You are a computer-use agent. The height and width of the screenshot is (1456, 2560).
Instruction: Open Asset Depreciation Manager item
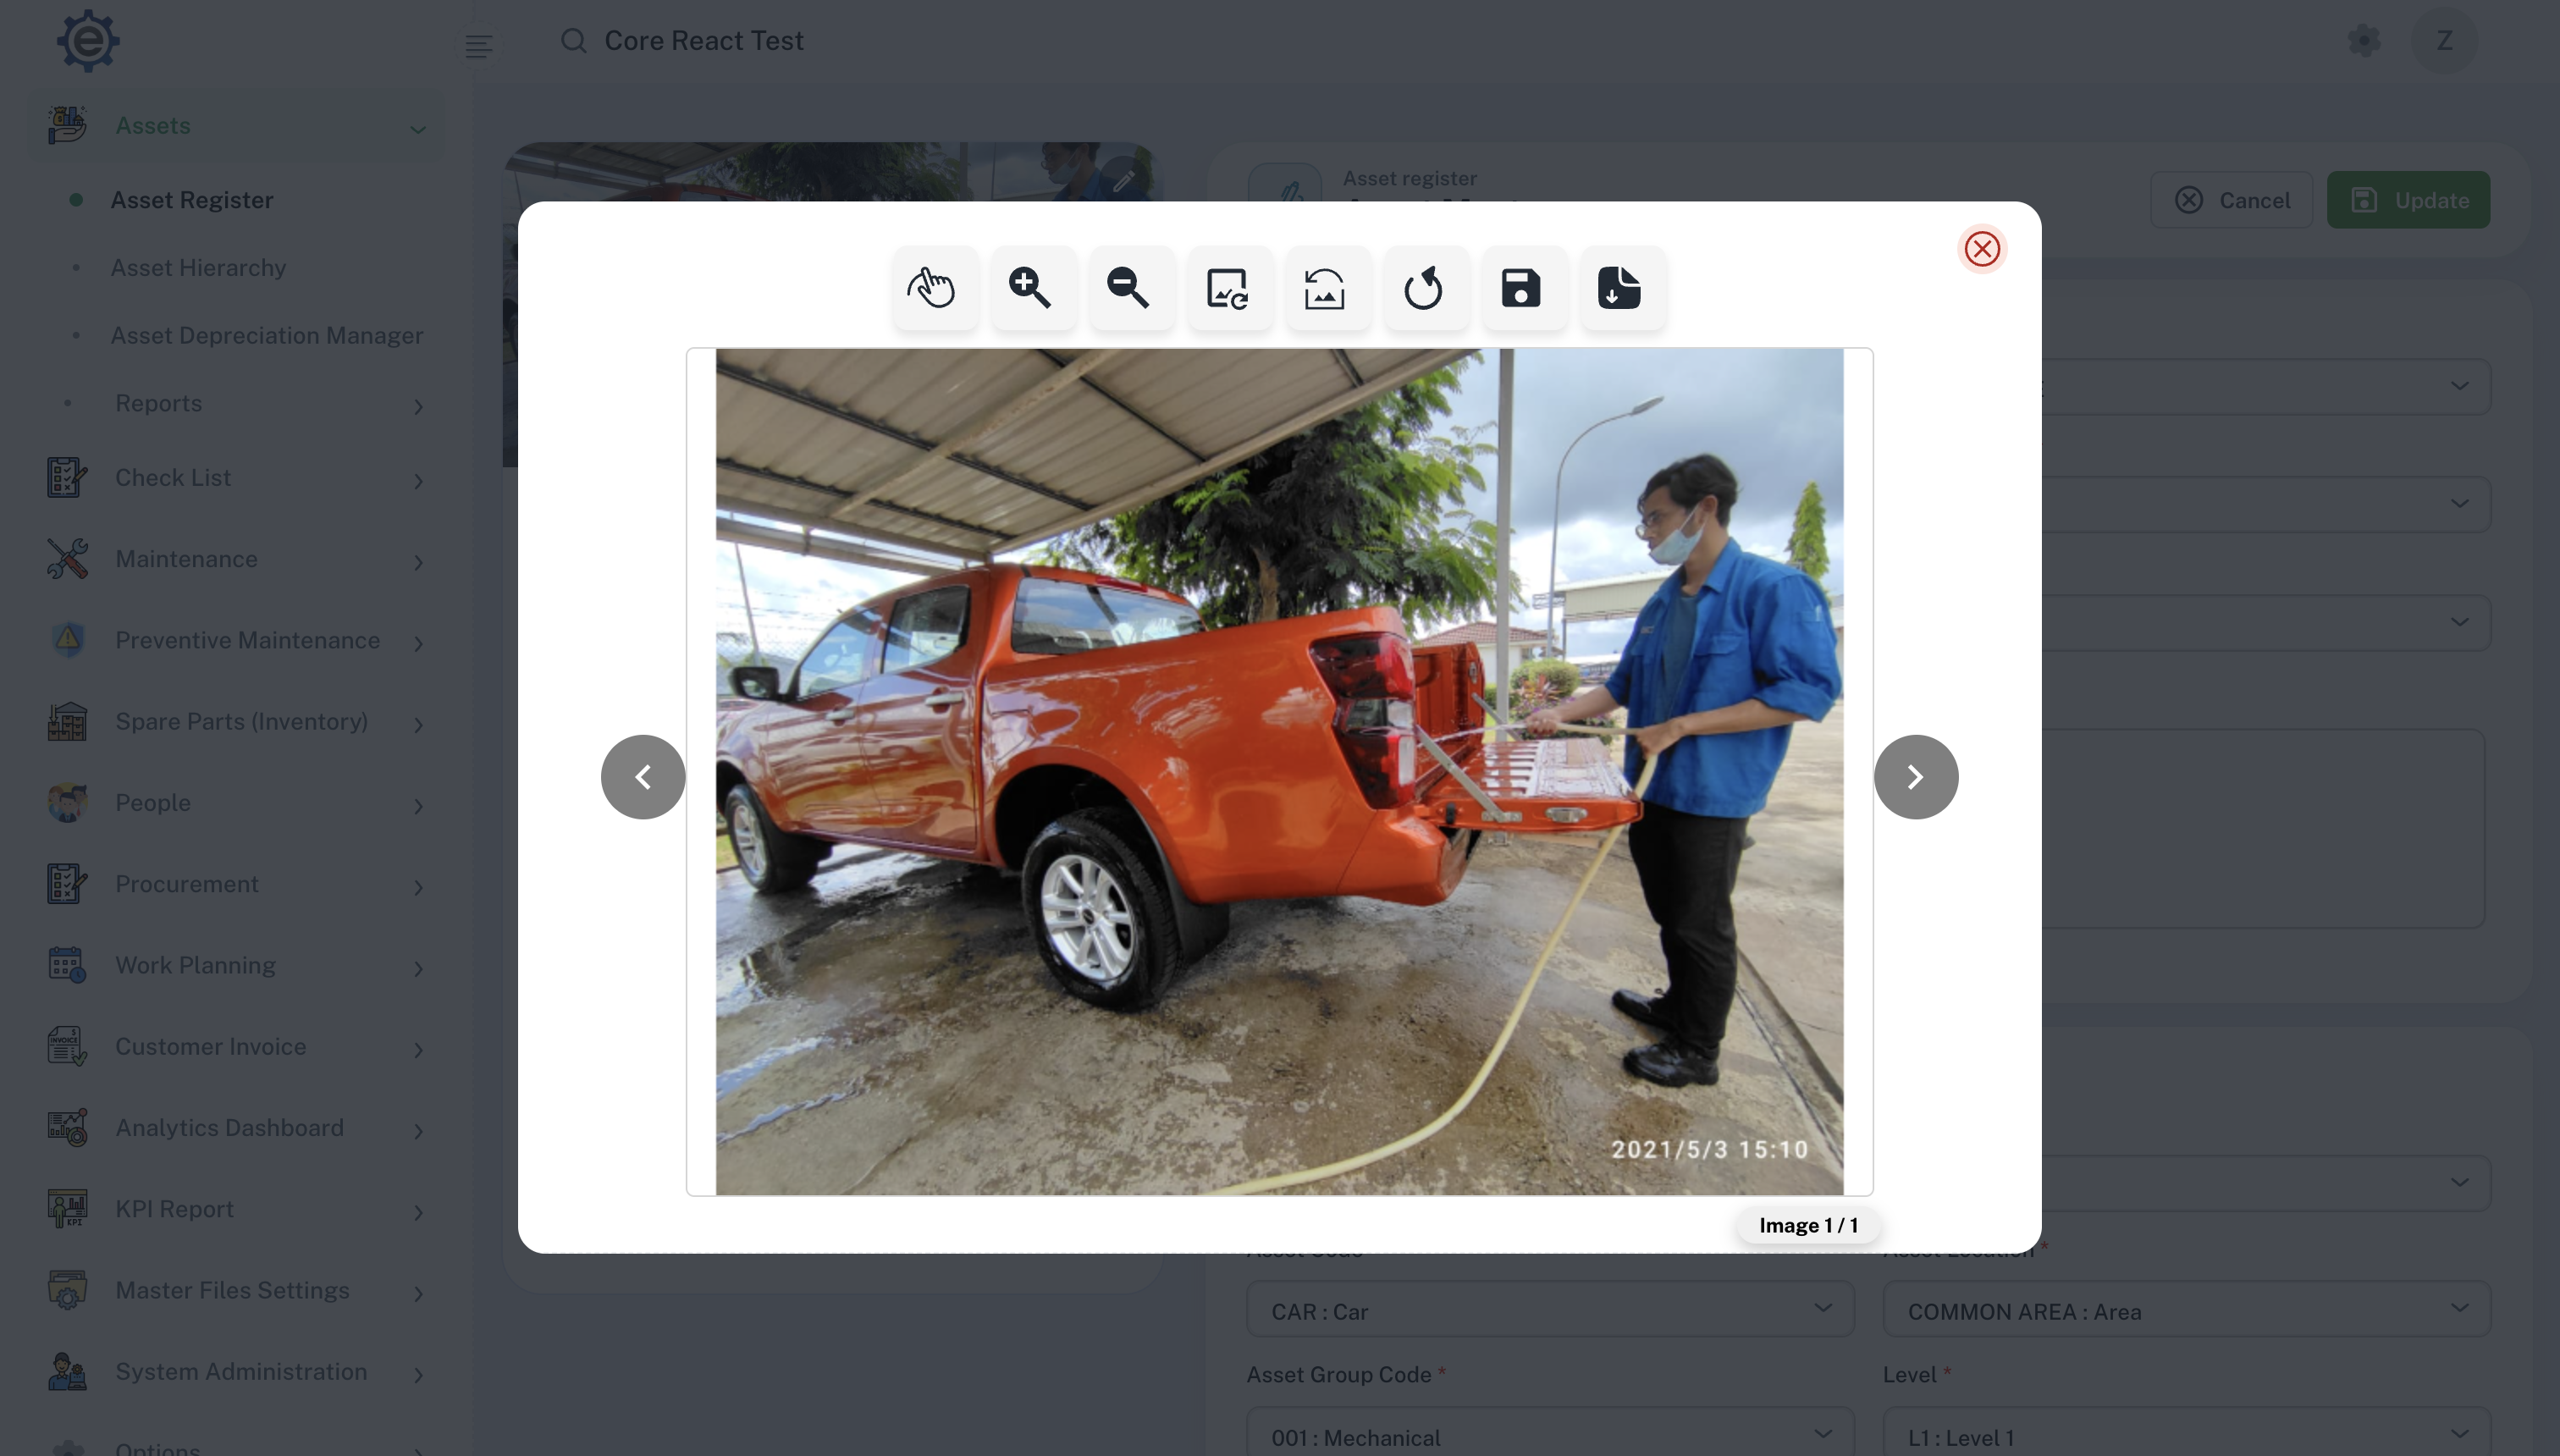[266, 336]
